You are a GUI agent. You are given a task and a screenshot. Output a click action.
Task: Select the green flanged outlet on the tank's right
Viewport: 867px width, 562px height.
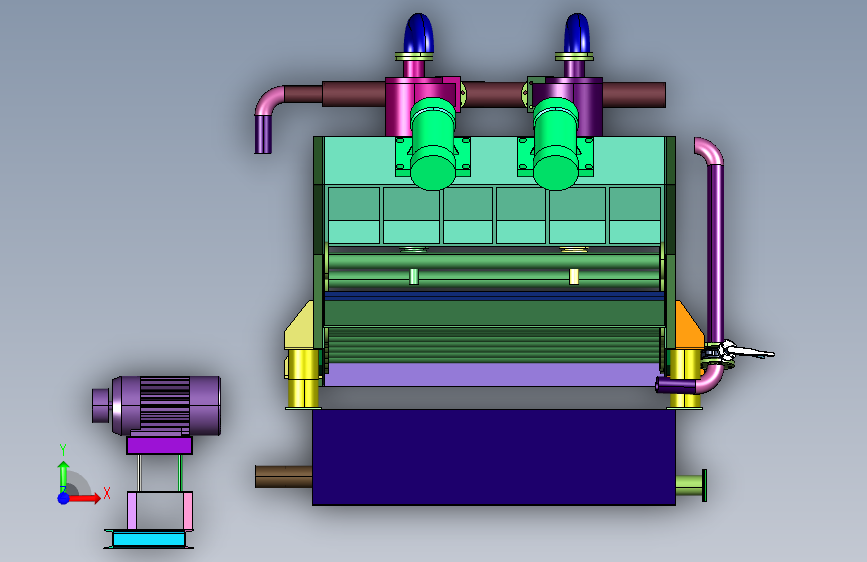[691, 485]
